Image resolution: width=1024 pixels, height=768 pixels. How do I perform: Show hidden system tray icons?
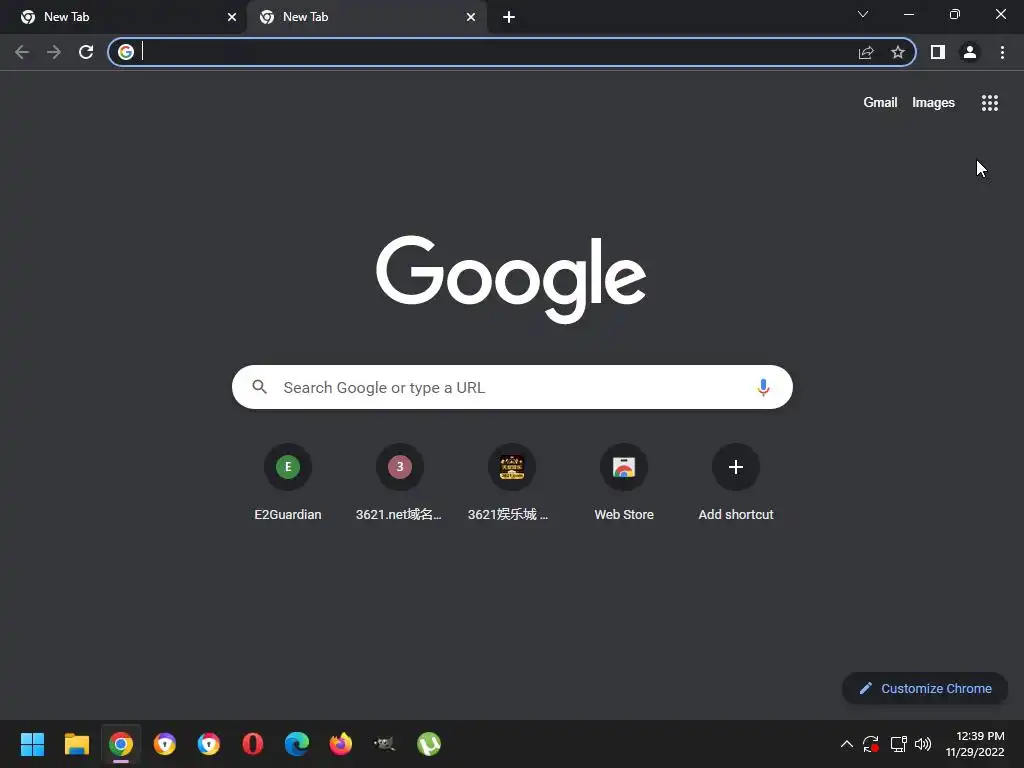click(x=846, y=744)
